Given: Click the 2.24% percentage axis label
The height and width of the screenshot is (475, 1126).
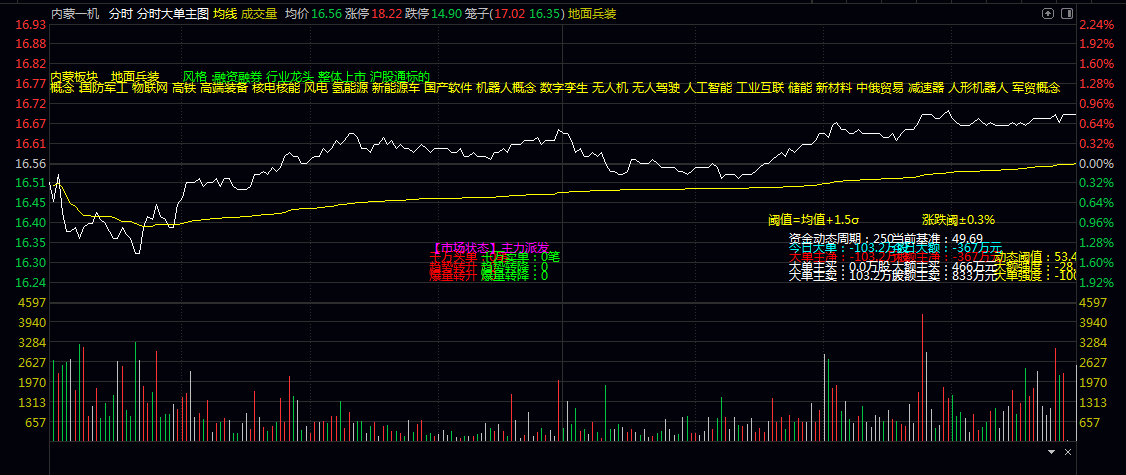Looking at the screenshot, I should tap(1098, 25).
